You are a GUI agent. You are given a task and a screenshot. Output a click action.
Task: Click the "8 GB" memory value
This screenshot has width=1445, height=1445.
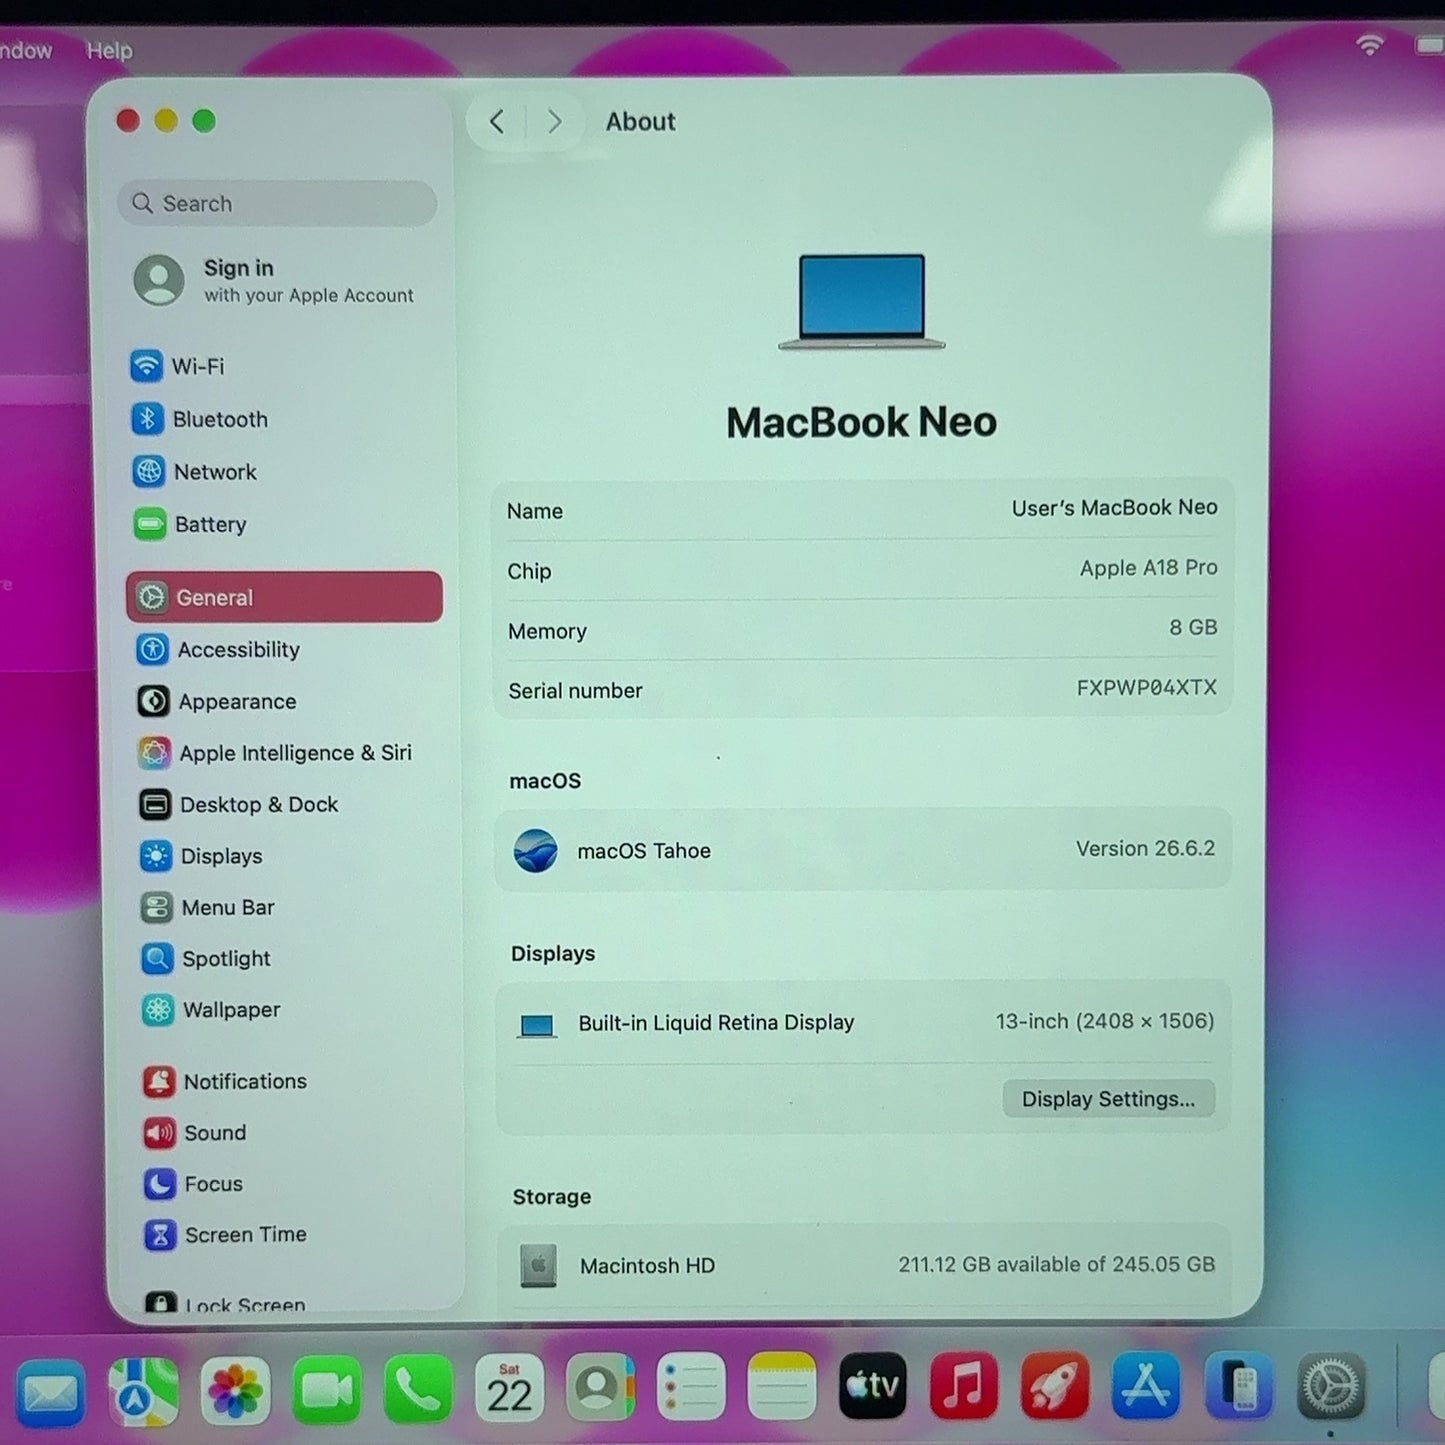(x=1193, y=627)
